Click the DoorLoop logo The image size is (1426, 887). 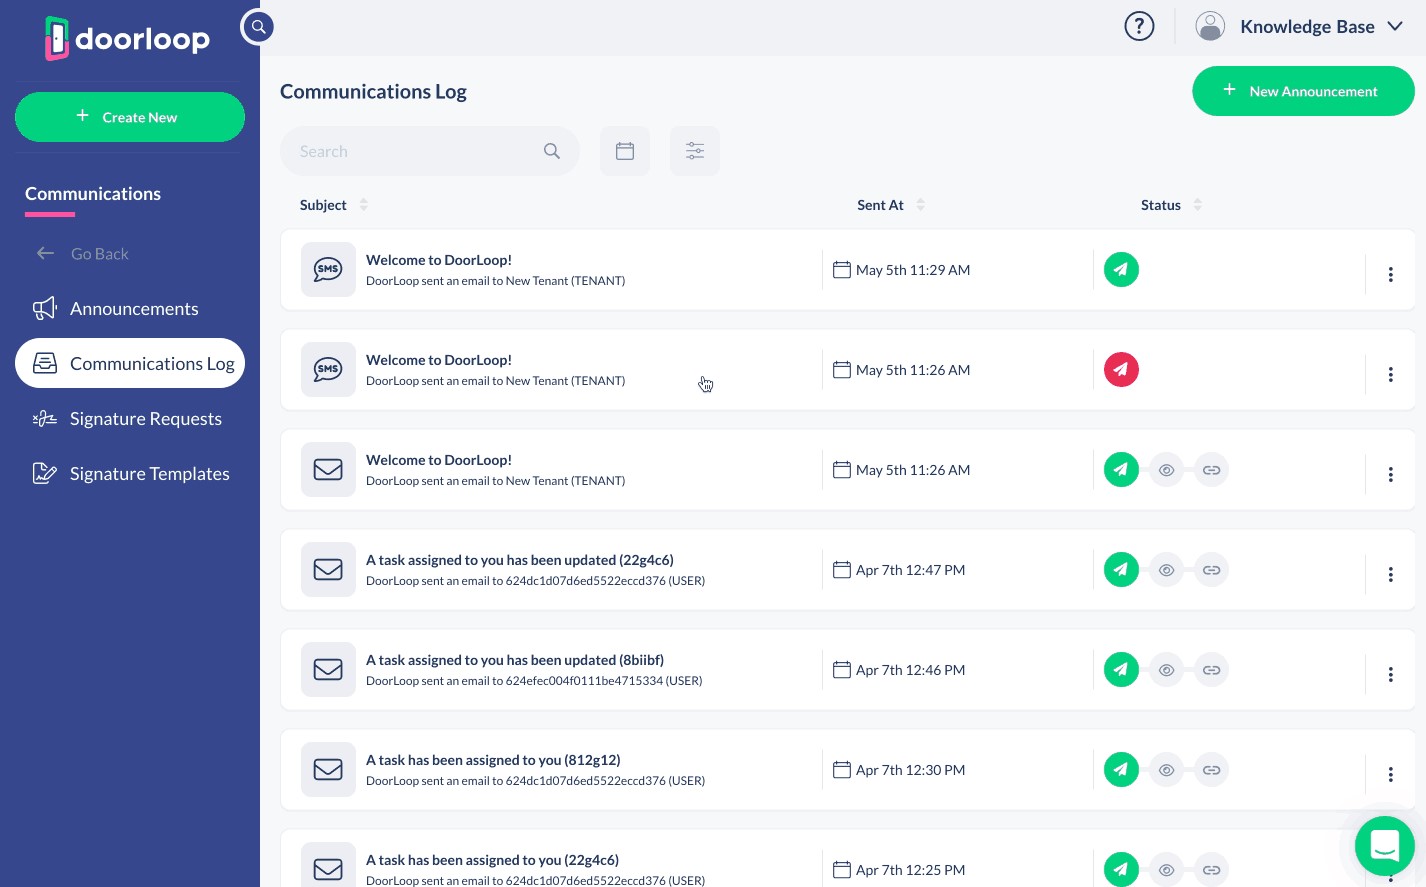tap(127, 39)
